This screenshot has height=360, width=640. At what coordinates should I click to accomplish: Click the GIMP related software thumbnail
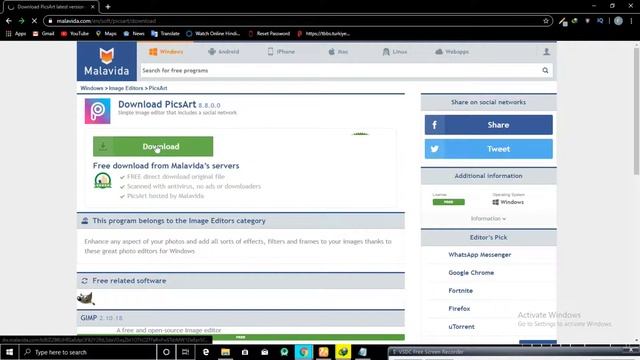(86, 298)
